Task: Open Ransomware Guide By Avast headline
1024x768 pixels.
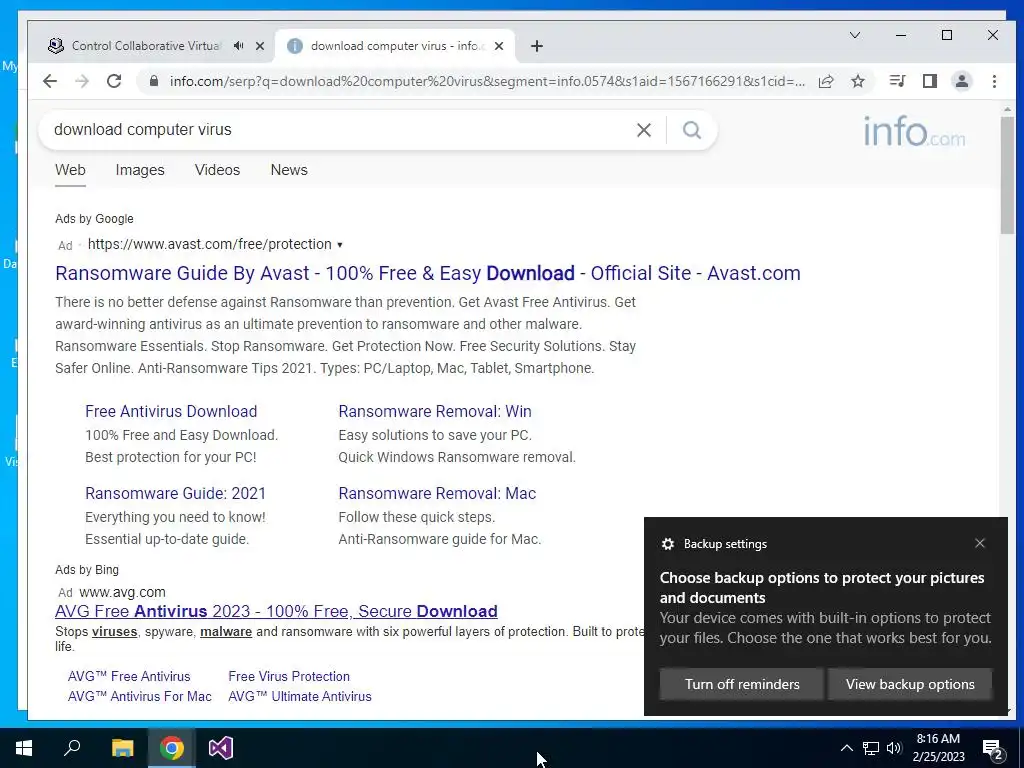Action: pos(428,273)
